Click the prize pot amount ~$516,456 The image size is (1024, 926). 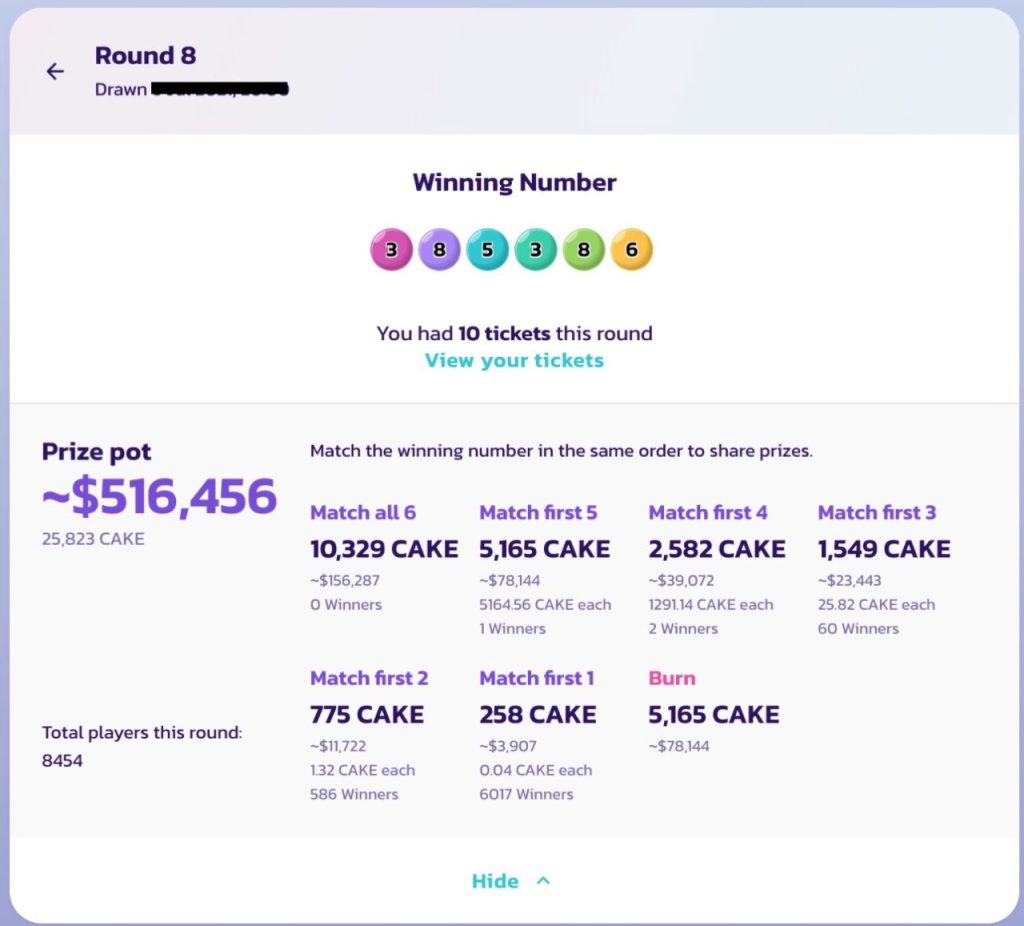pos(159,495)
